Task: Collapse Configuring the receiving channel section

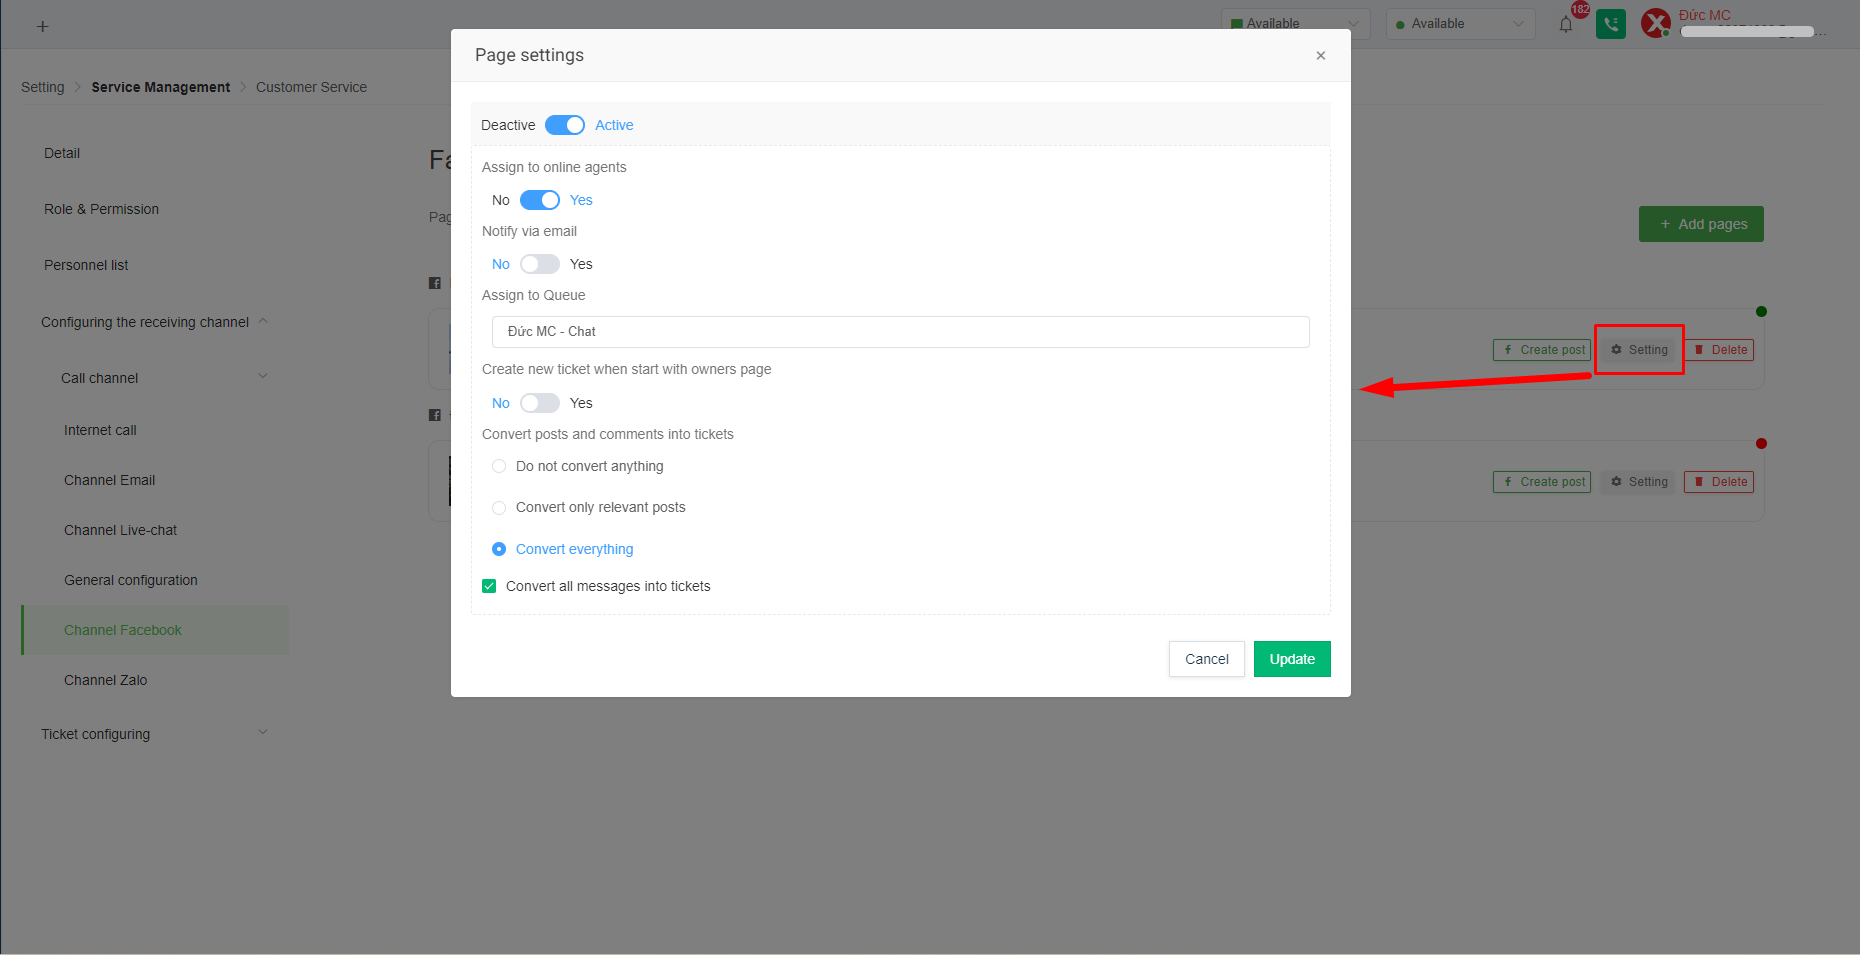Action: coord(155,322)
